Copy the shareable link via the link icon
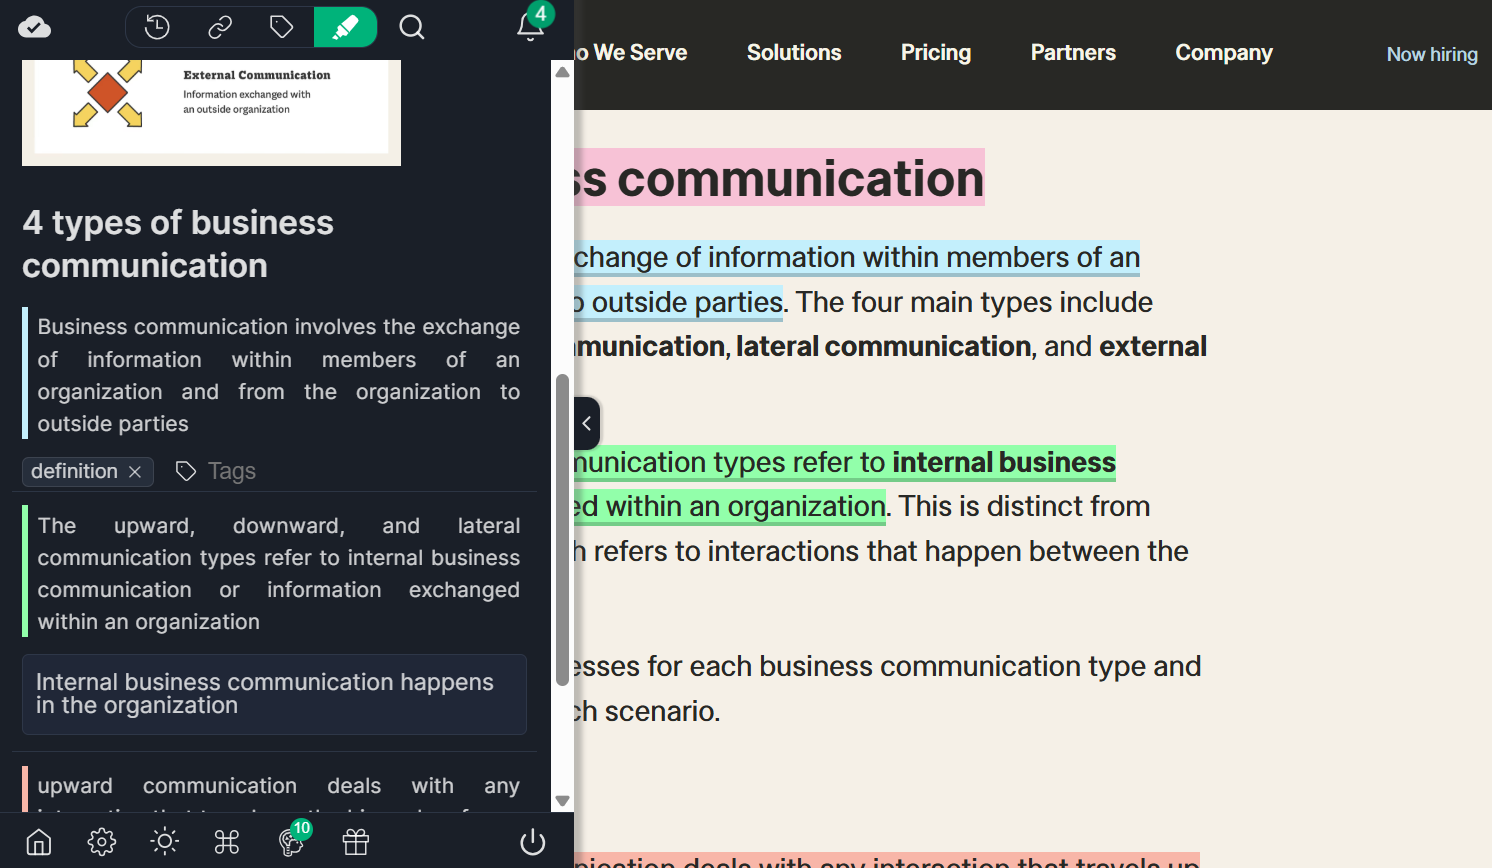The height and width of the screenshot is (868, 1492). pos(219,27)
